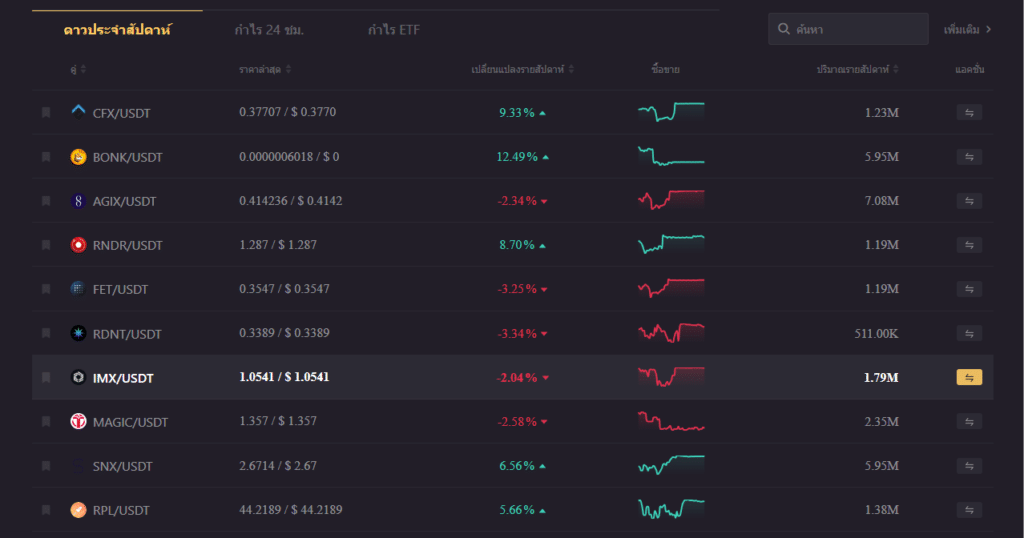1024x538 pixels.
Task: Bookmark the RNDR/USDT pair
Action: 46,245
